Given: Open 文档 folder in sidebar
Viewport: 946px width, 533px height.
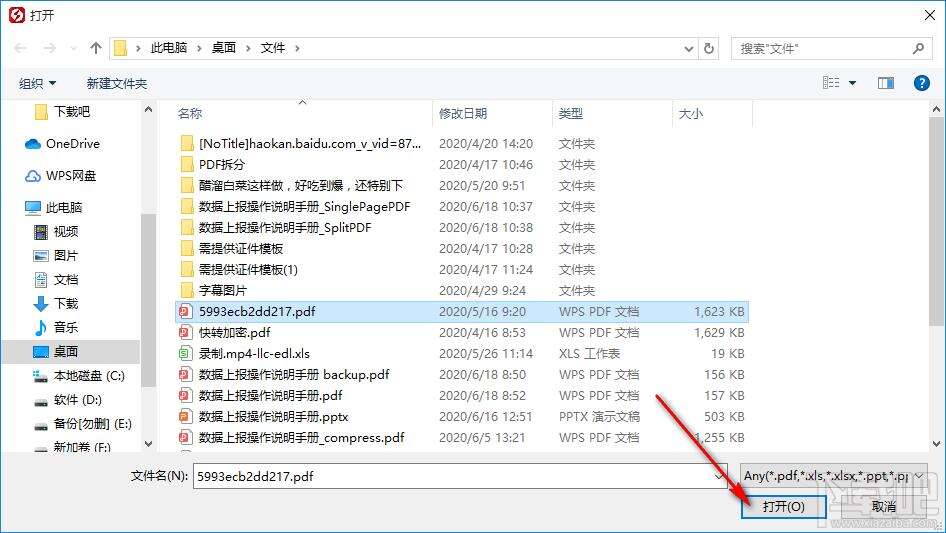Looking at the screenshot, I should click(x=56, y=279).
